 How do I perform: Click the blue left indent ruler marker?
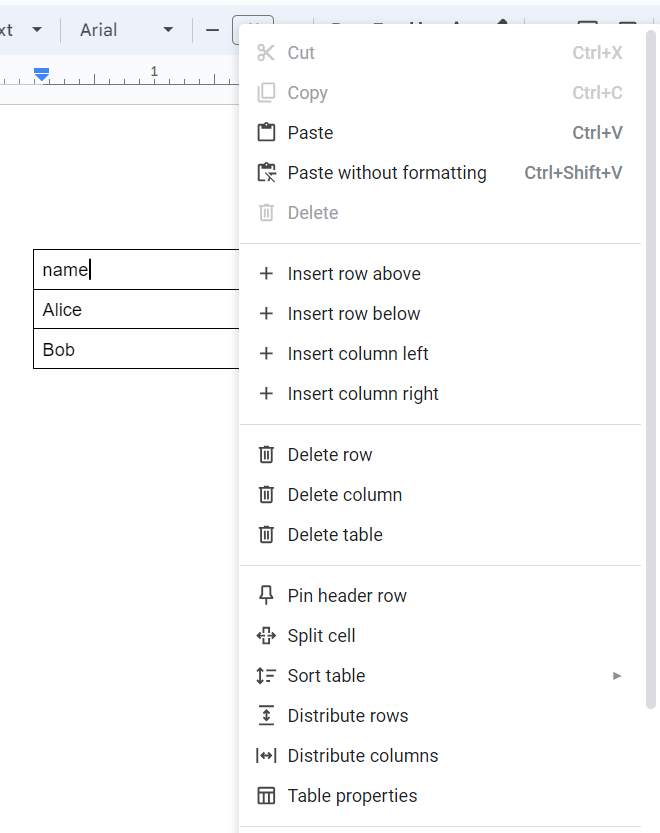(x=42, y=74)
